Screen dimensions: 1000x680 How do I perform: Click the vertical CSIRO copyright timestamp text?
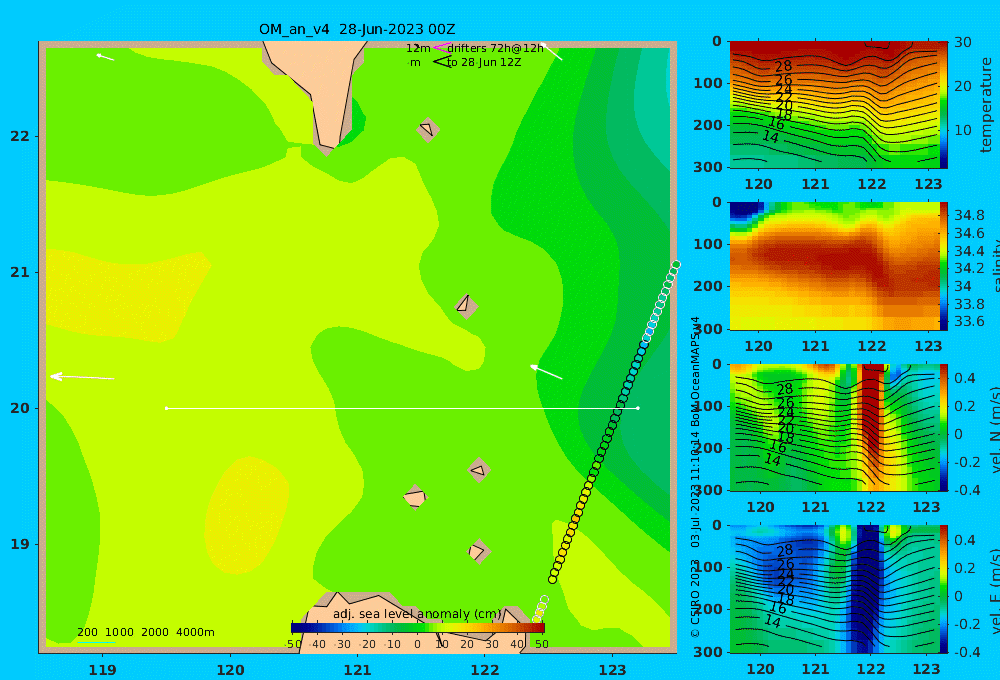tap(696, 477)
